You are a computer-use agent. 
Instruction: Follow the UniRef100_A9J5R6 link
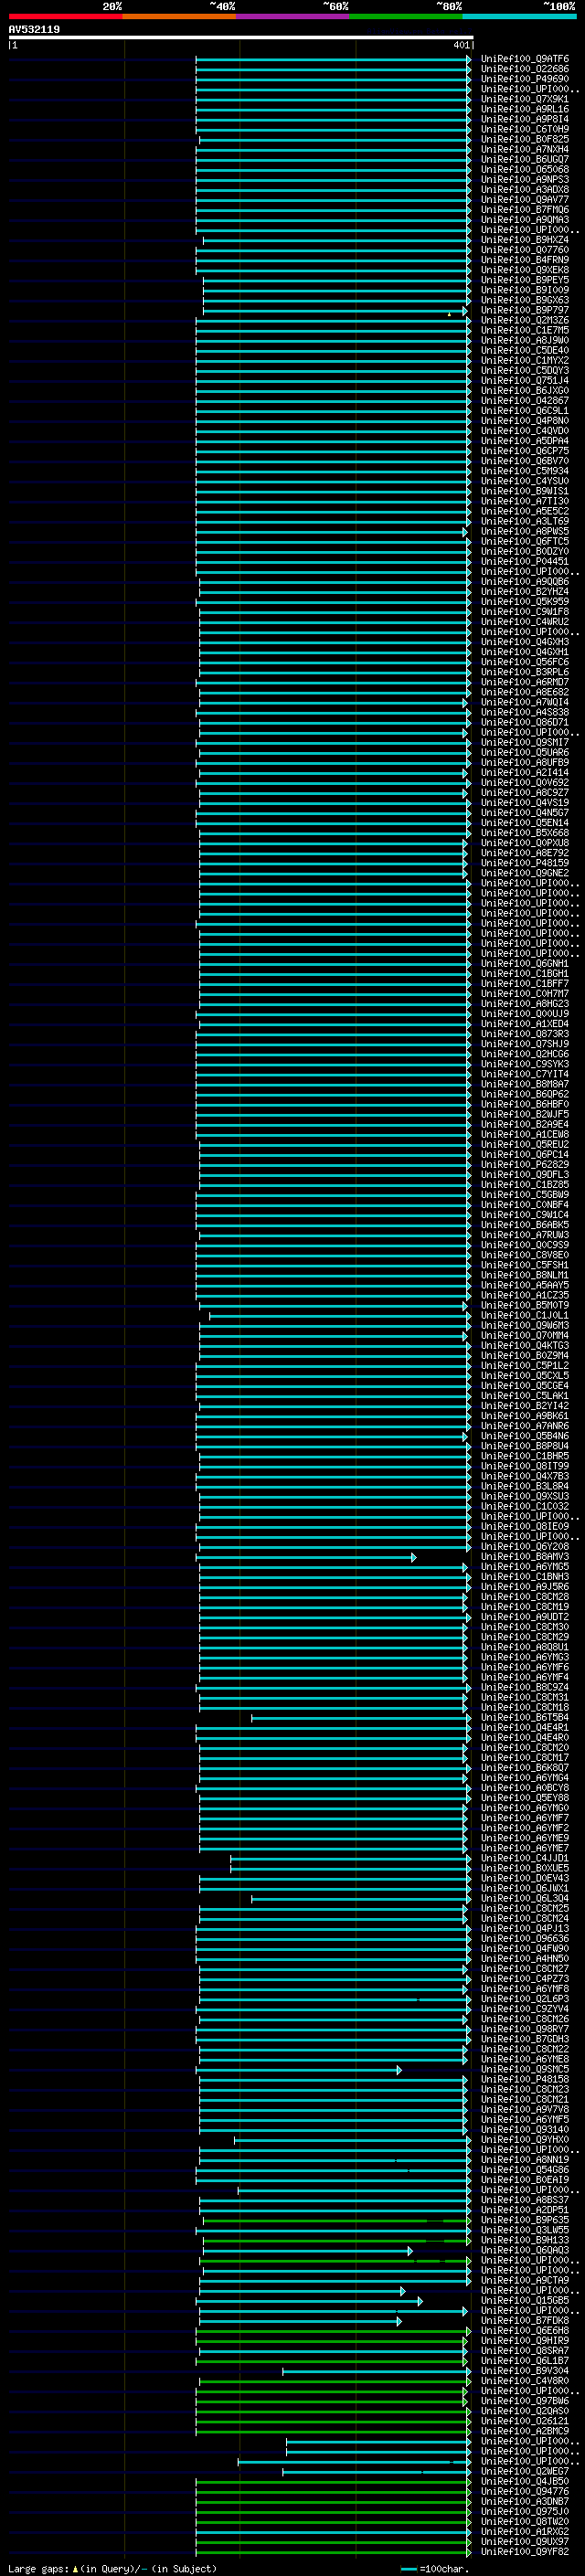524,1587
